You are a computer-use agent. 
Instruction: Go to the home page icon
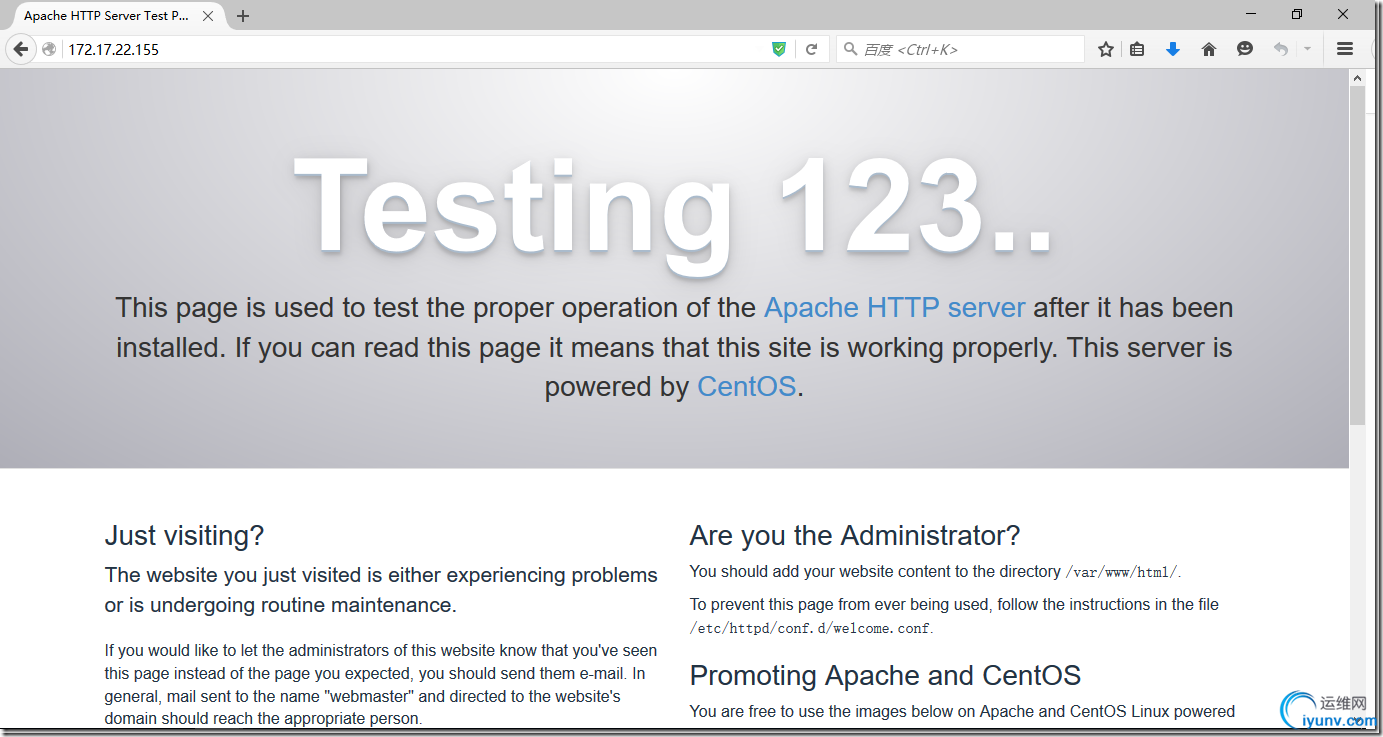[1209, 49]
